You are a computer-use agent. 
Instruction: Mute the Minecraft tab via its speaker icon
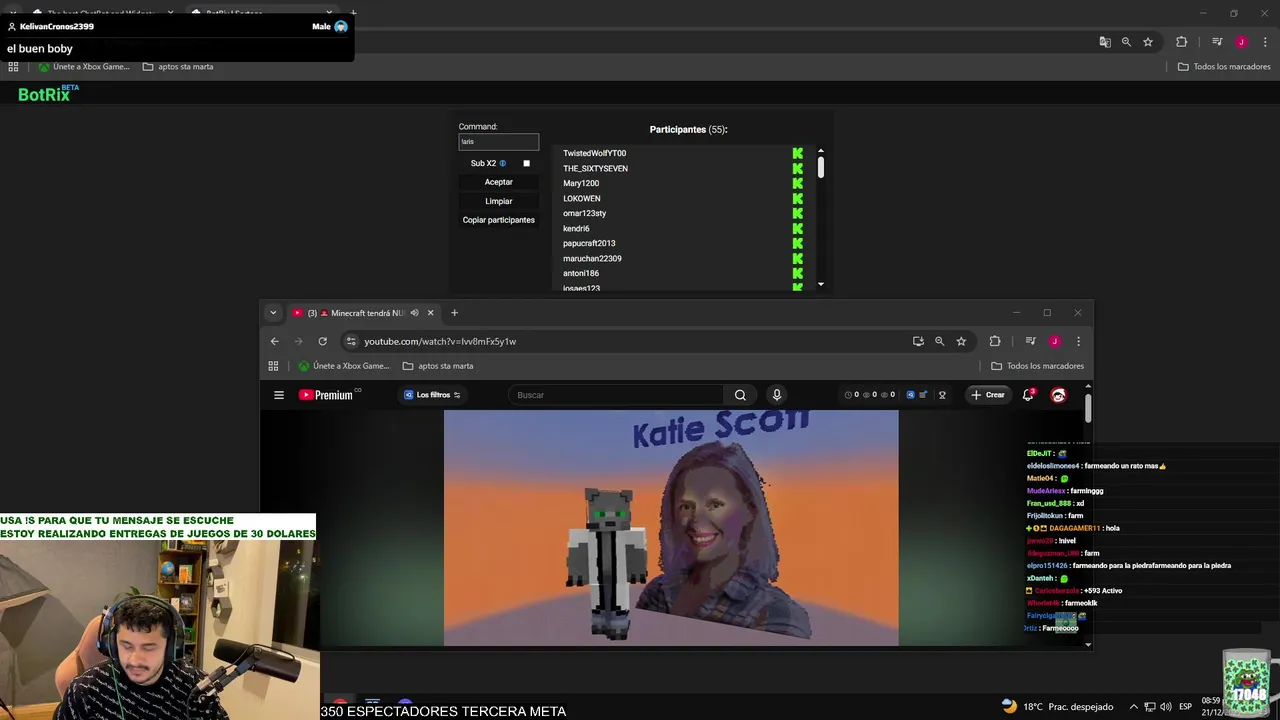coord(414,313)
